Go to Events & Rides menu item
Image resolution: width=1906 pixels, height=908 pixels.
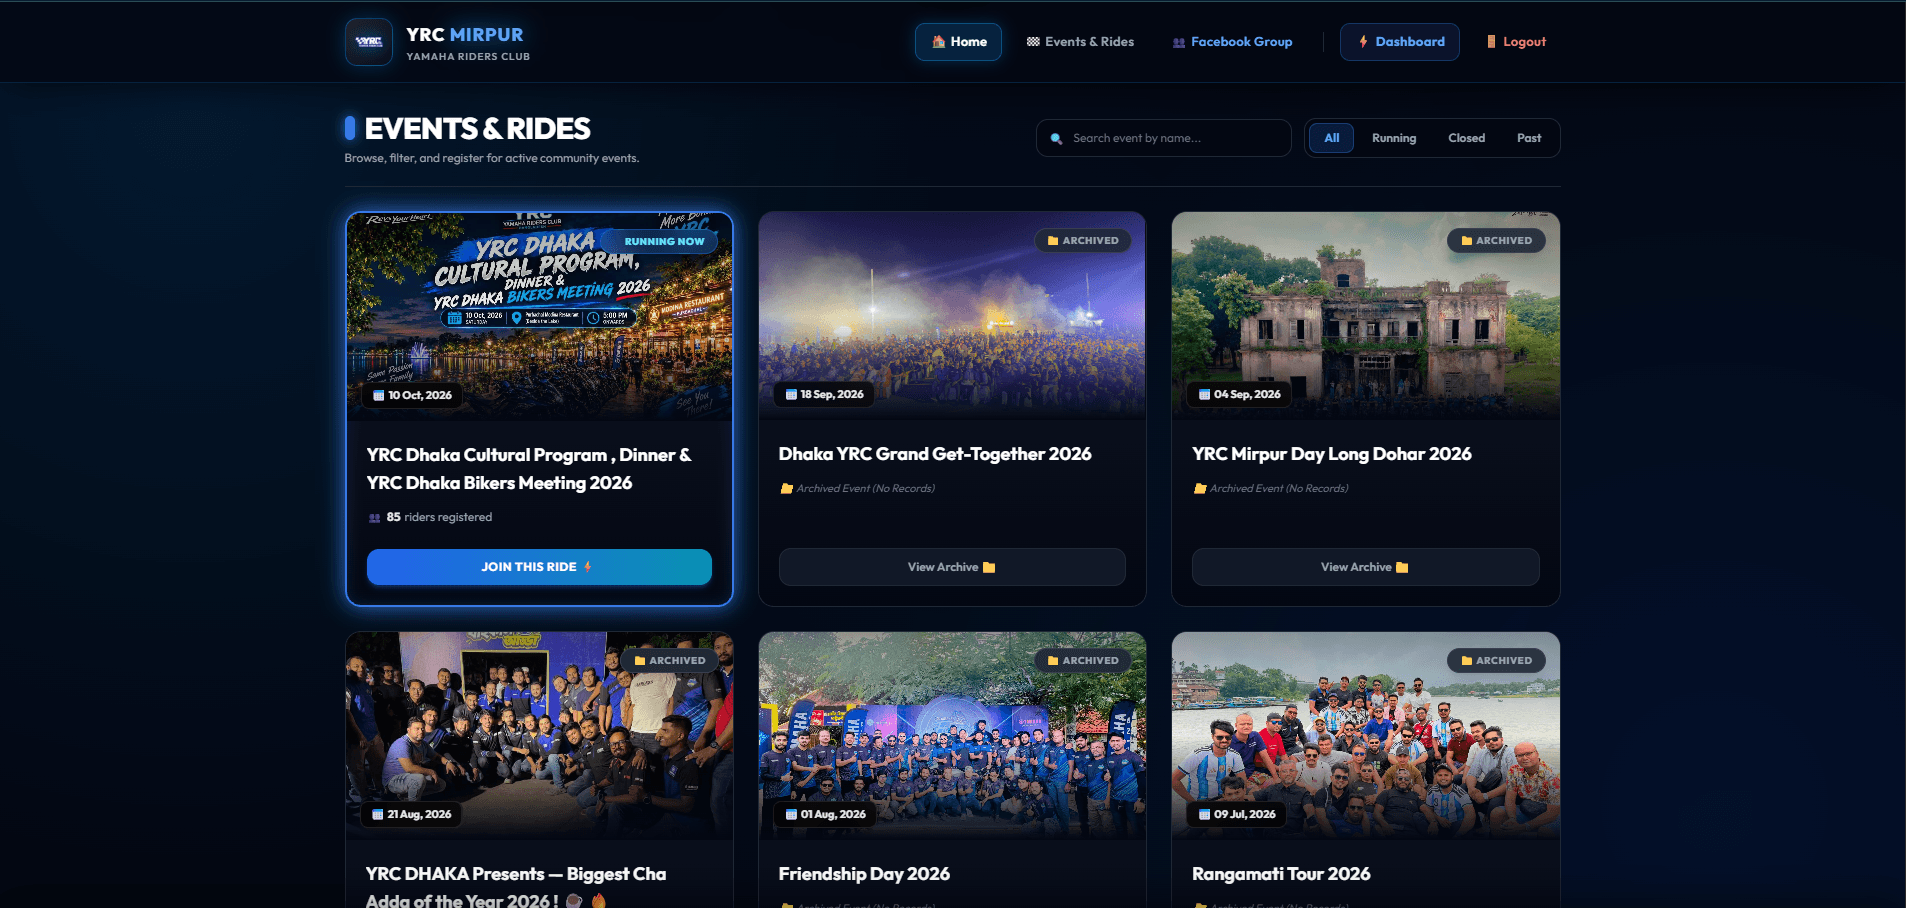tap(1080, 42)
